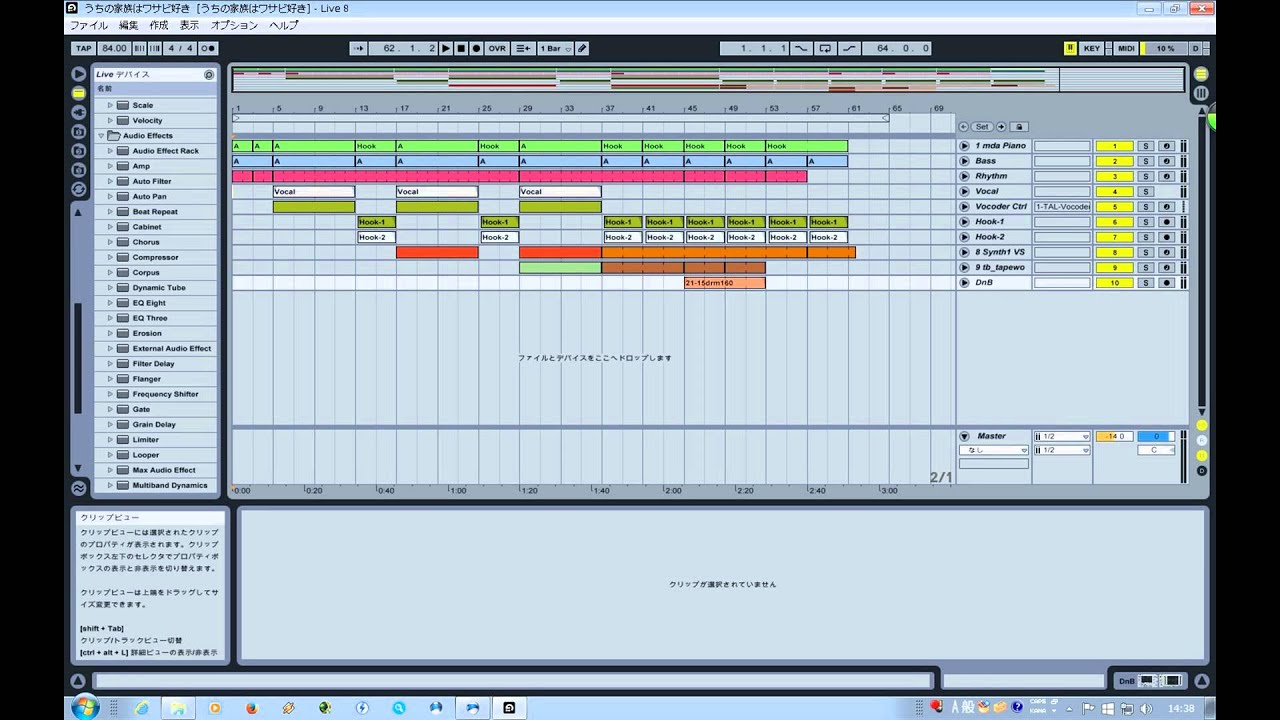
Task: Toggle the Punch-Out switch
Action: [x=849, y=48]
